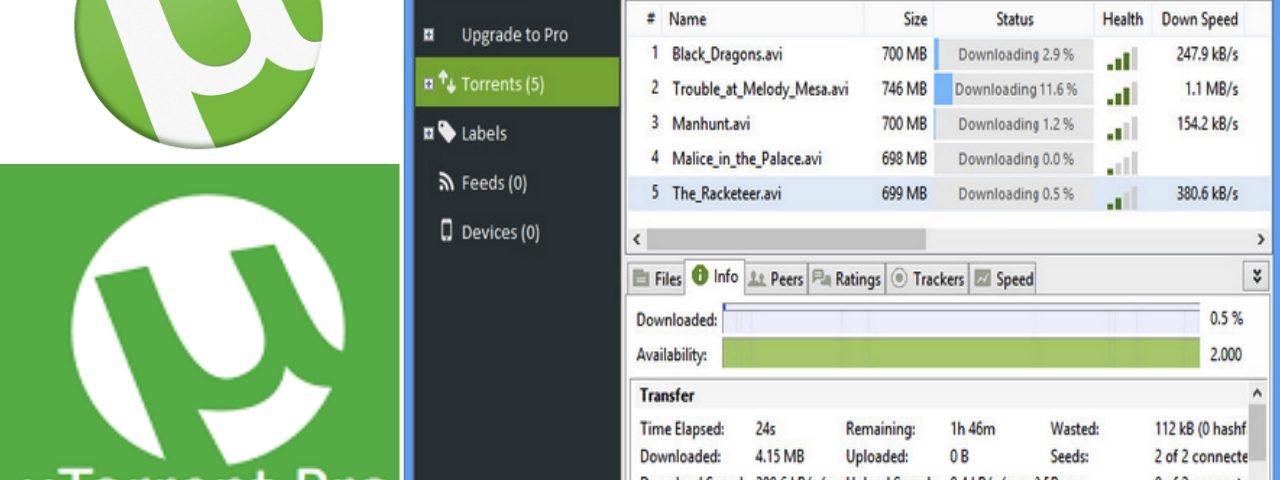Click the 698 MB size cell
Screen dimensions: 1280x480
tap(904, 158)
